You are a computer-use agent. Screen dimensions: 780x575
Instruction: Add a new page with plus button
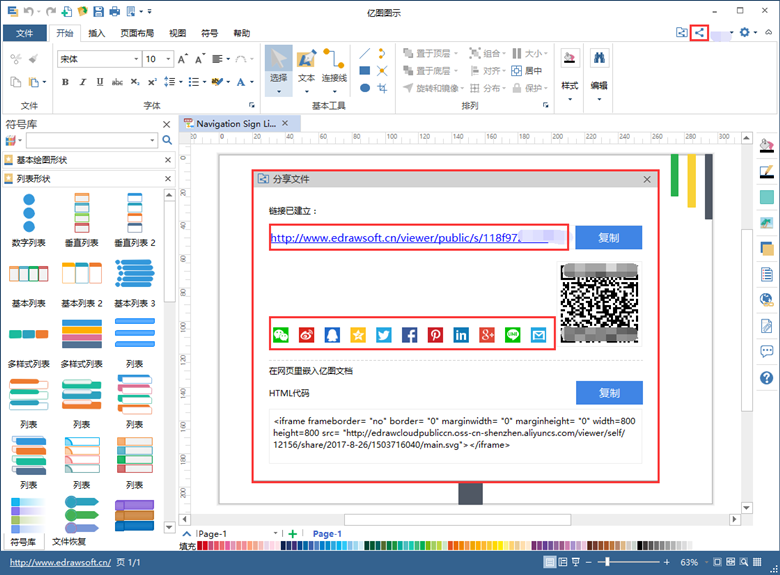click(292, 534)
